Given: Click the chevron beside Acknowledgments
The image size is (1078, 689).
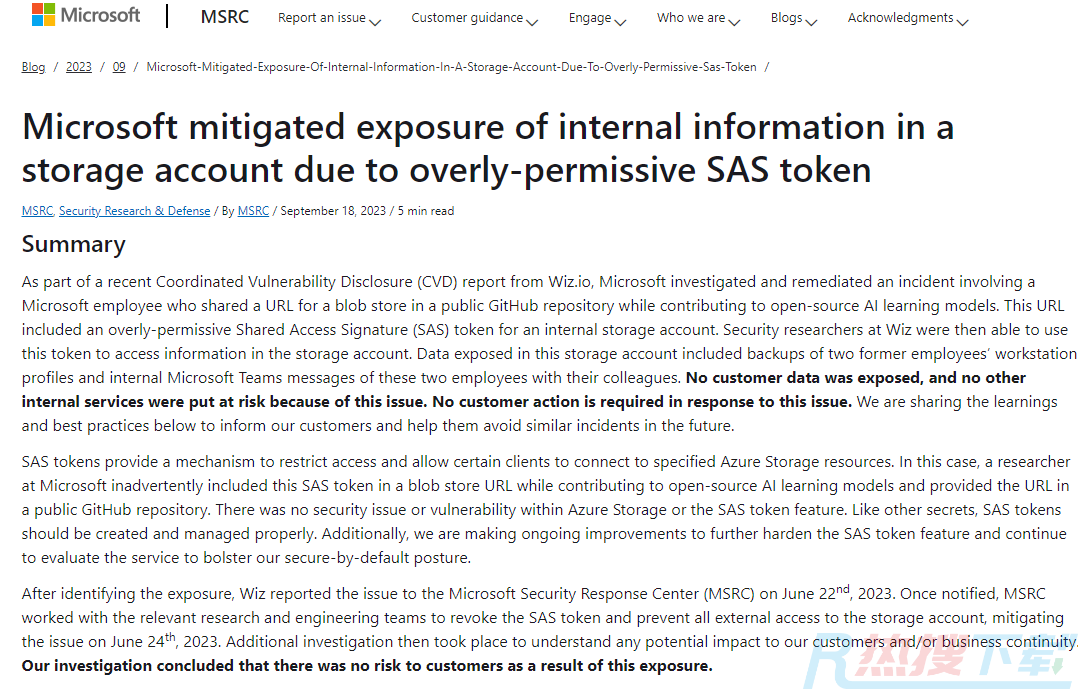Looking at the screenshot, I should click(x=962, y=22).
